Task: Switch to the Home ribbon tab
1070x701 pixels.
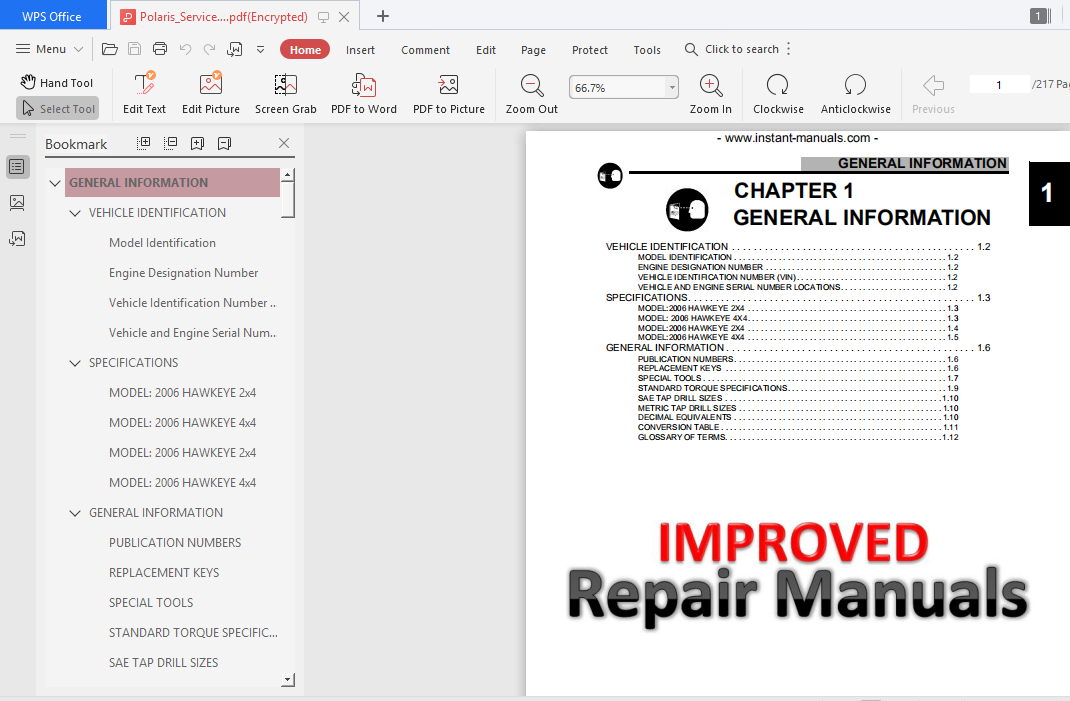Action: 305,49
